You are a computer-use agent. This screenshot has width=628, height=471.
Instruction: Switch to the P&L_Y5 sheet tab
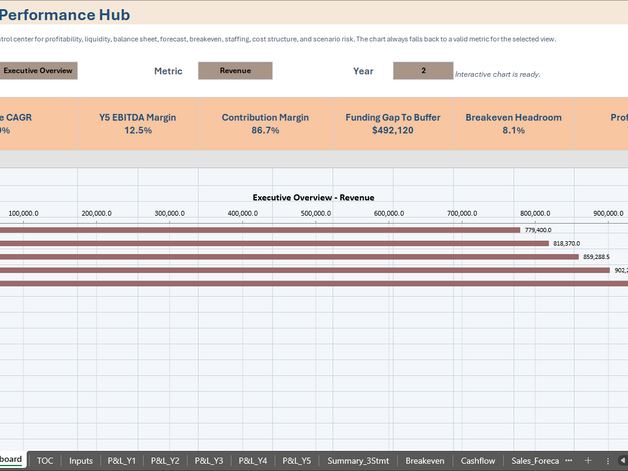tap(296, 461)
